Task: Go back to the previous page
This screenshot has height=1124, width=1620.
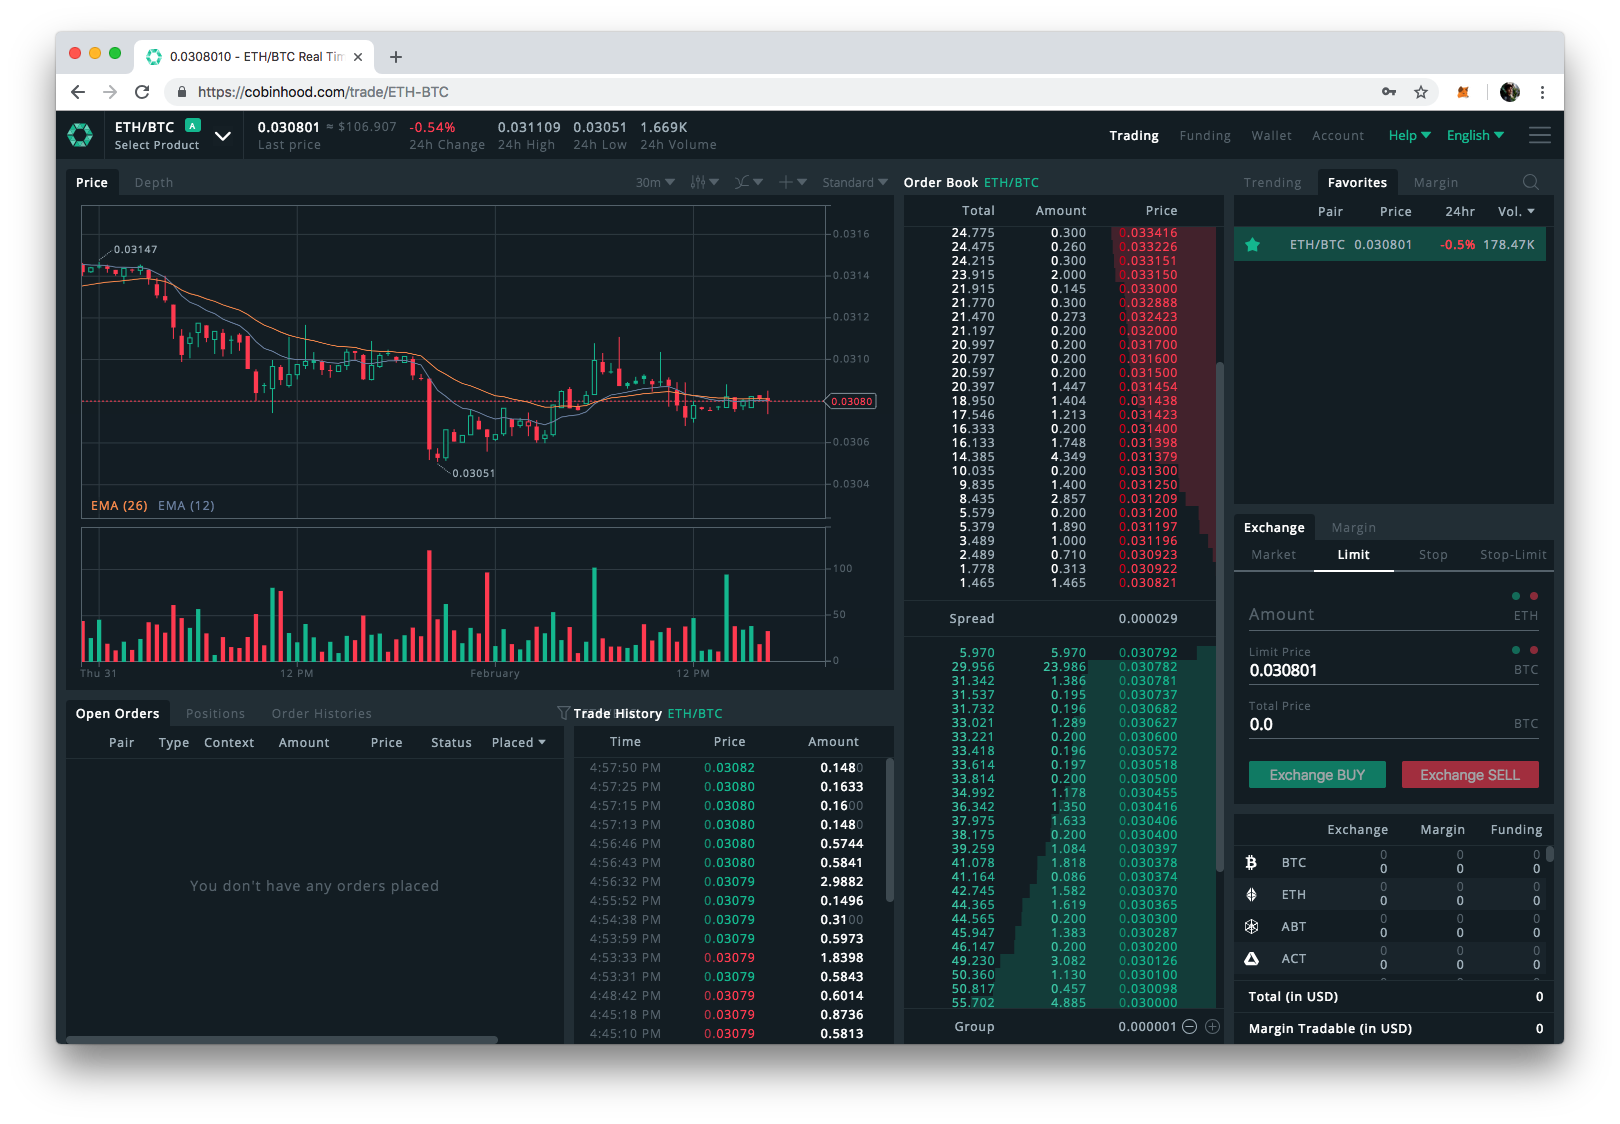Action: point(78,92)
